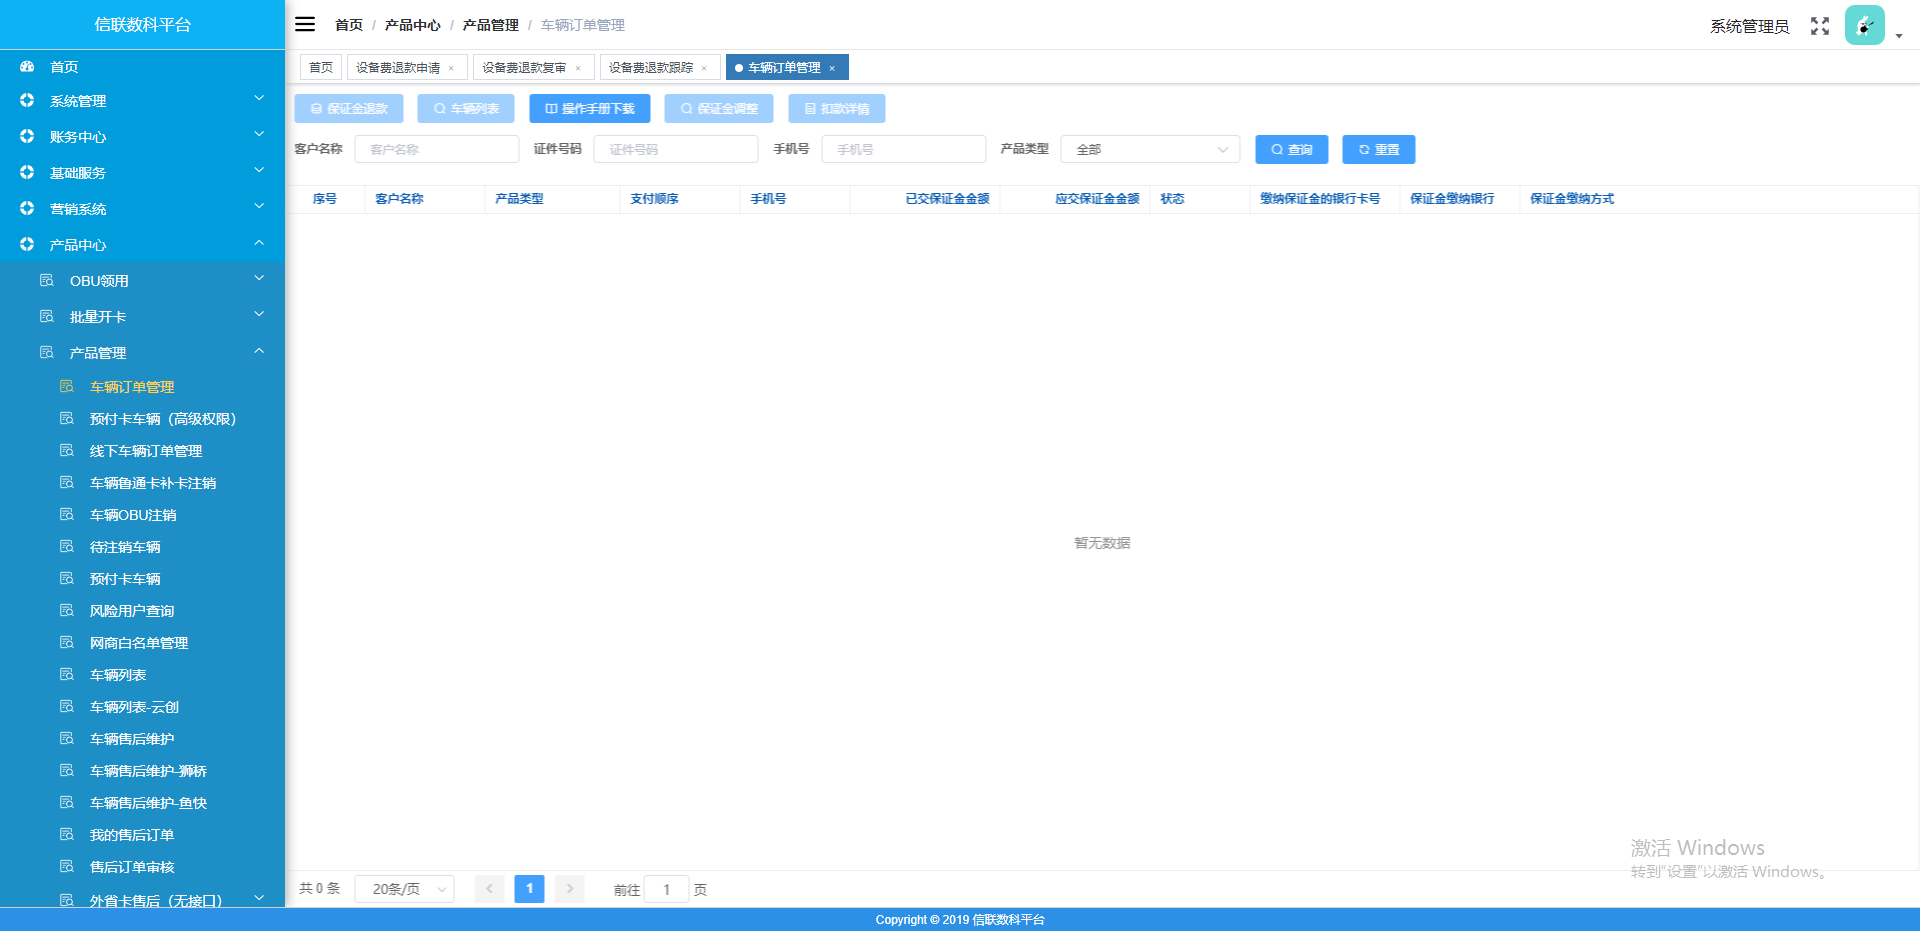1920x931 pixels.
Task: Focus the 证件号码 input field
Action: point(676,149)
